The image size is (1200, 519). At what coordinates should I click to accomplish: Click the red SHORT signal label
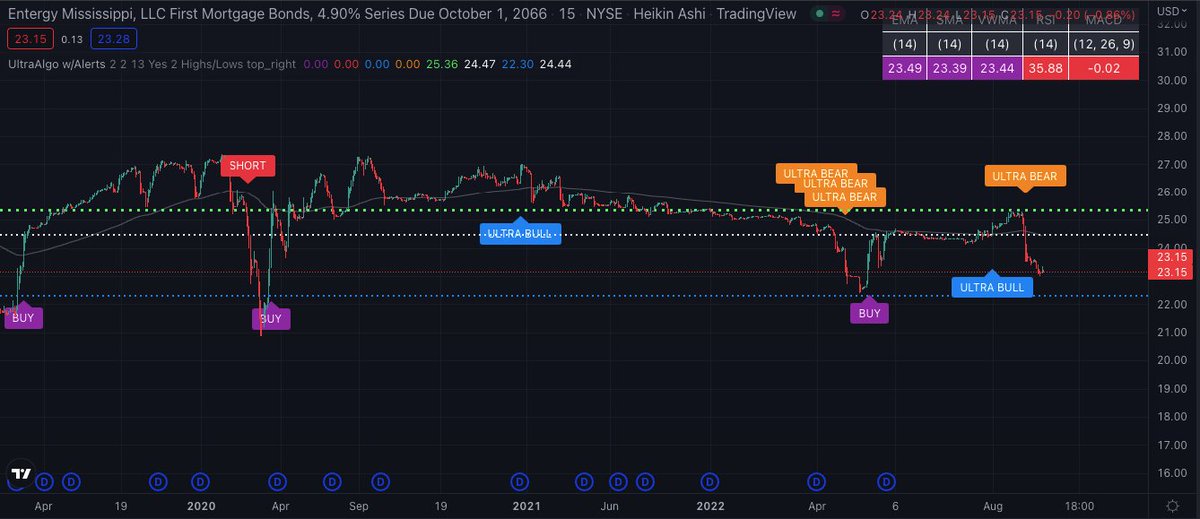pos(248,165)
